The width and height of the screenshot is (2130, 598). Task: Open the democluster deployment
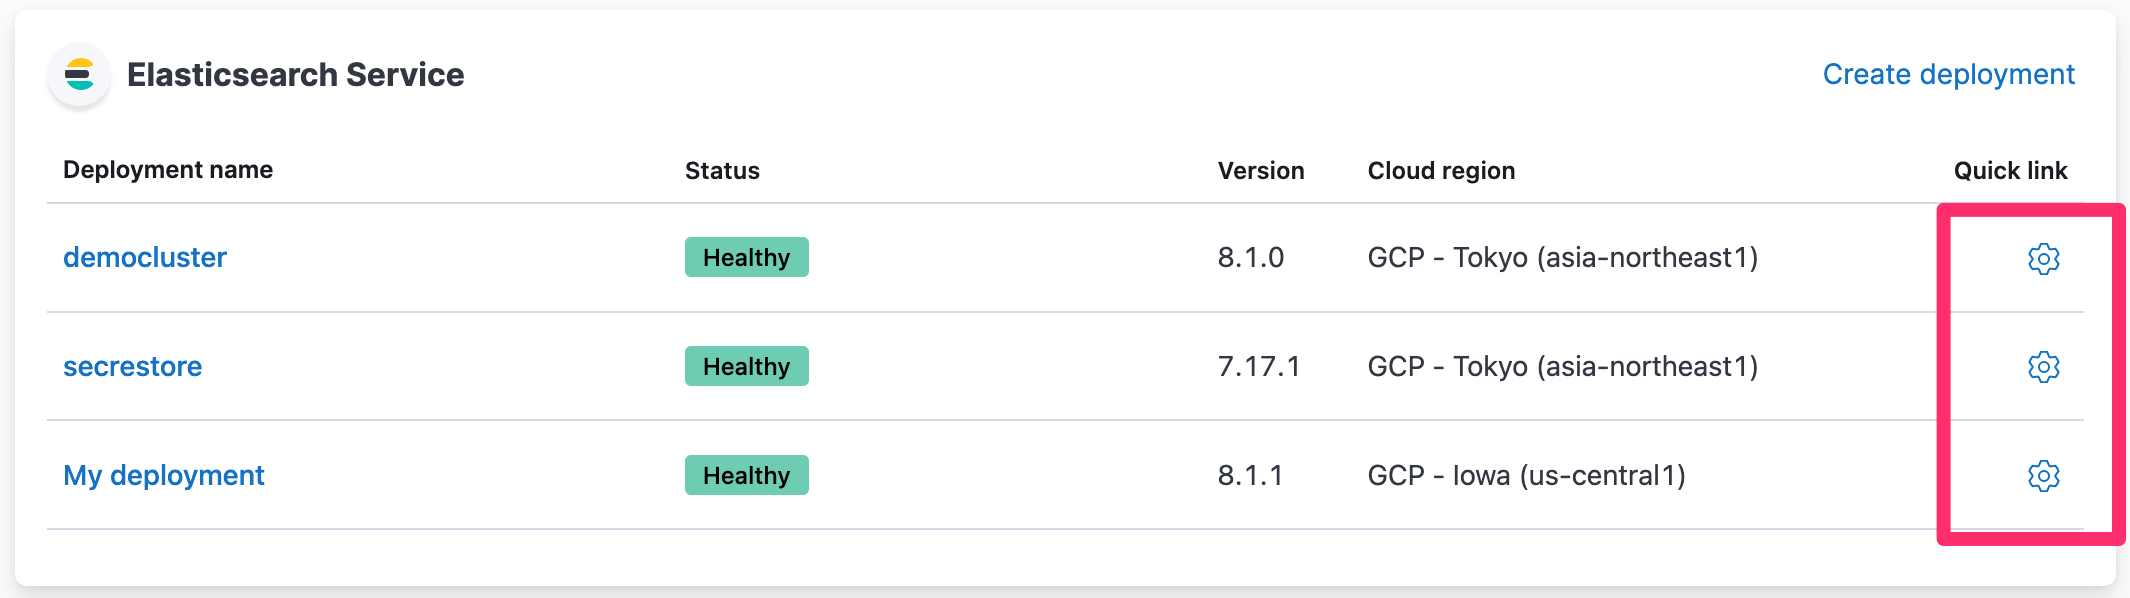point(145,258)
